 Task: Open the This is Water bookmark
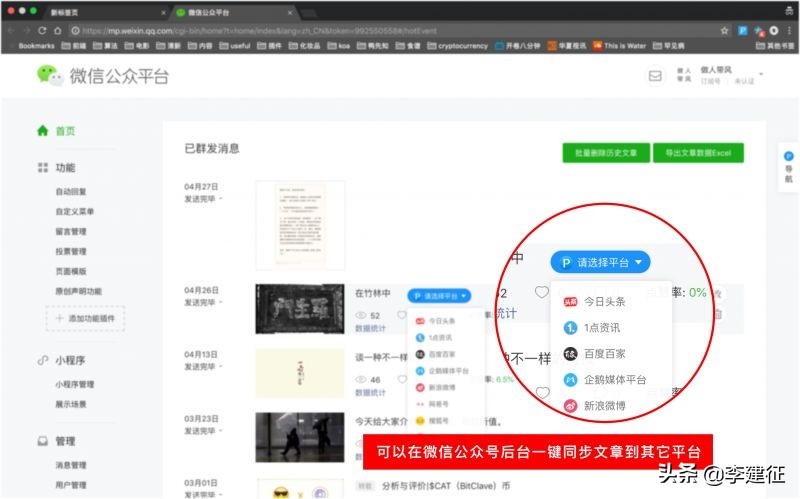[x=619, y=46]
